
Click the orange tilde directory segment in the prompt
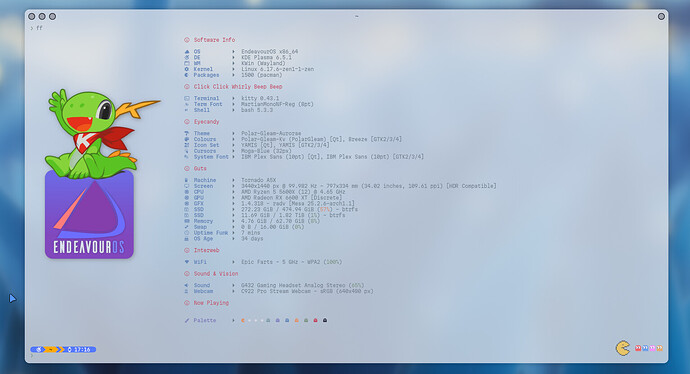coord(52,349)
